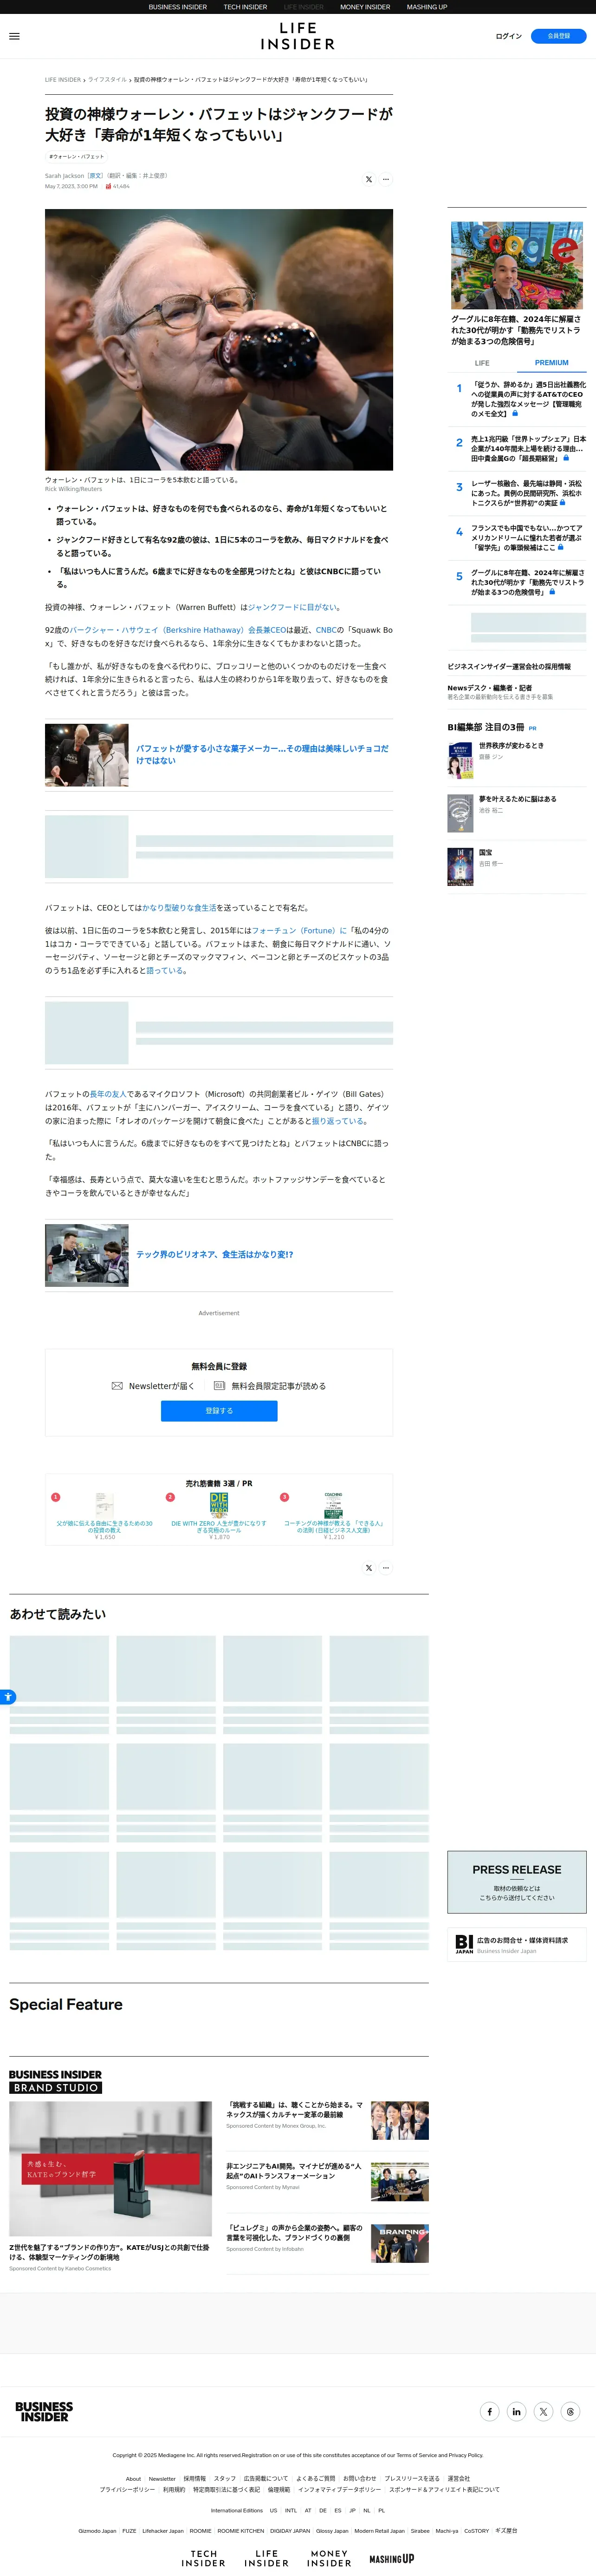Open related article about 小さな菓子メーカー
The height and width of the screenshot is (2576, 596).
pos(219,755)
